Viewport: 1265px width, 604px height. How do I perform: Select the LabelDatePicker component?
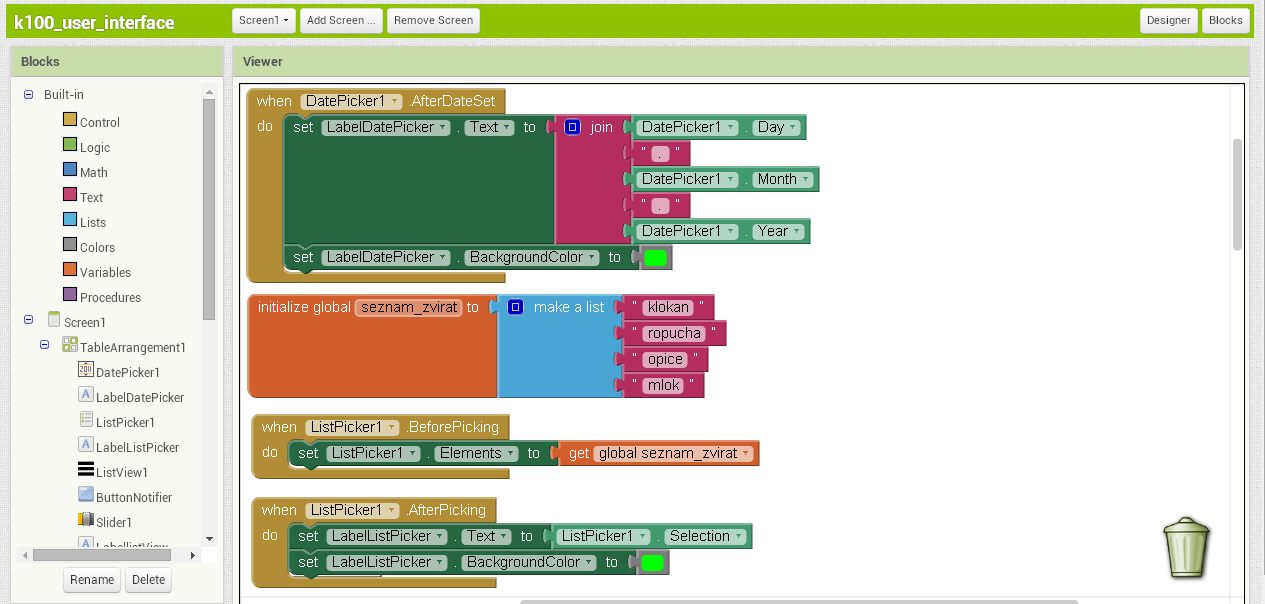[x=131, y=397]
